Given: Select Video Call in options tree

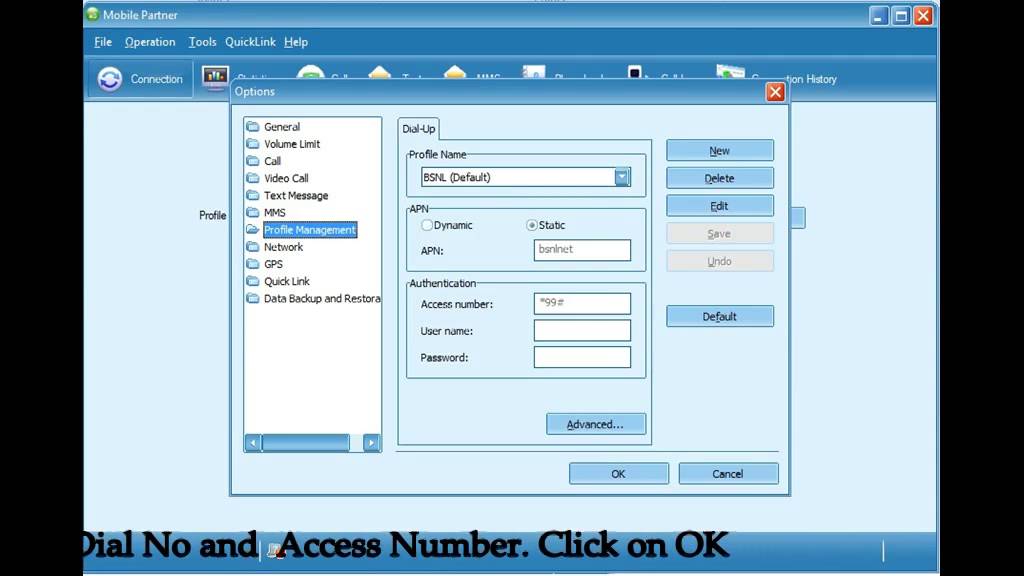Looking at the screenshot, I should tap(286, 178).
